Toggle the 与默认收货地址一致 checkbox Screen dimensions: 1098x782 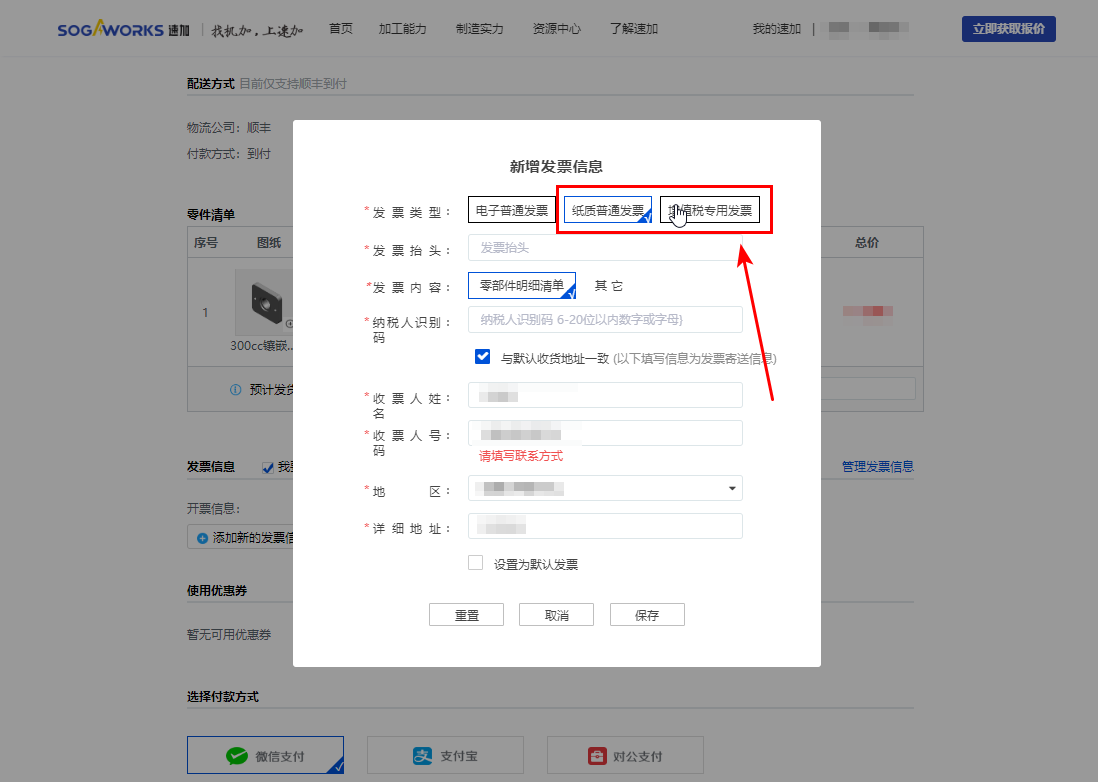click(483, 357)
